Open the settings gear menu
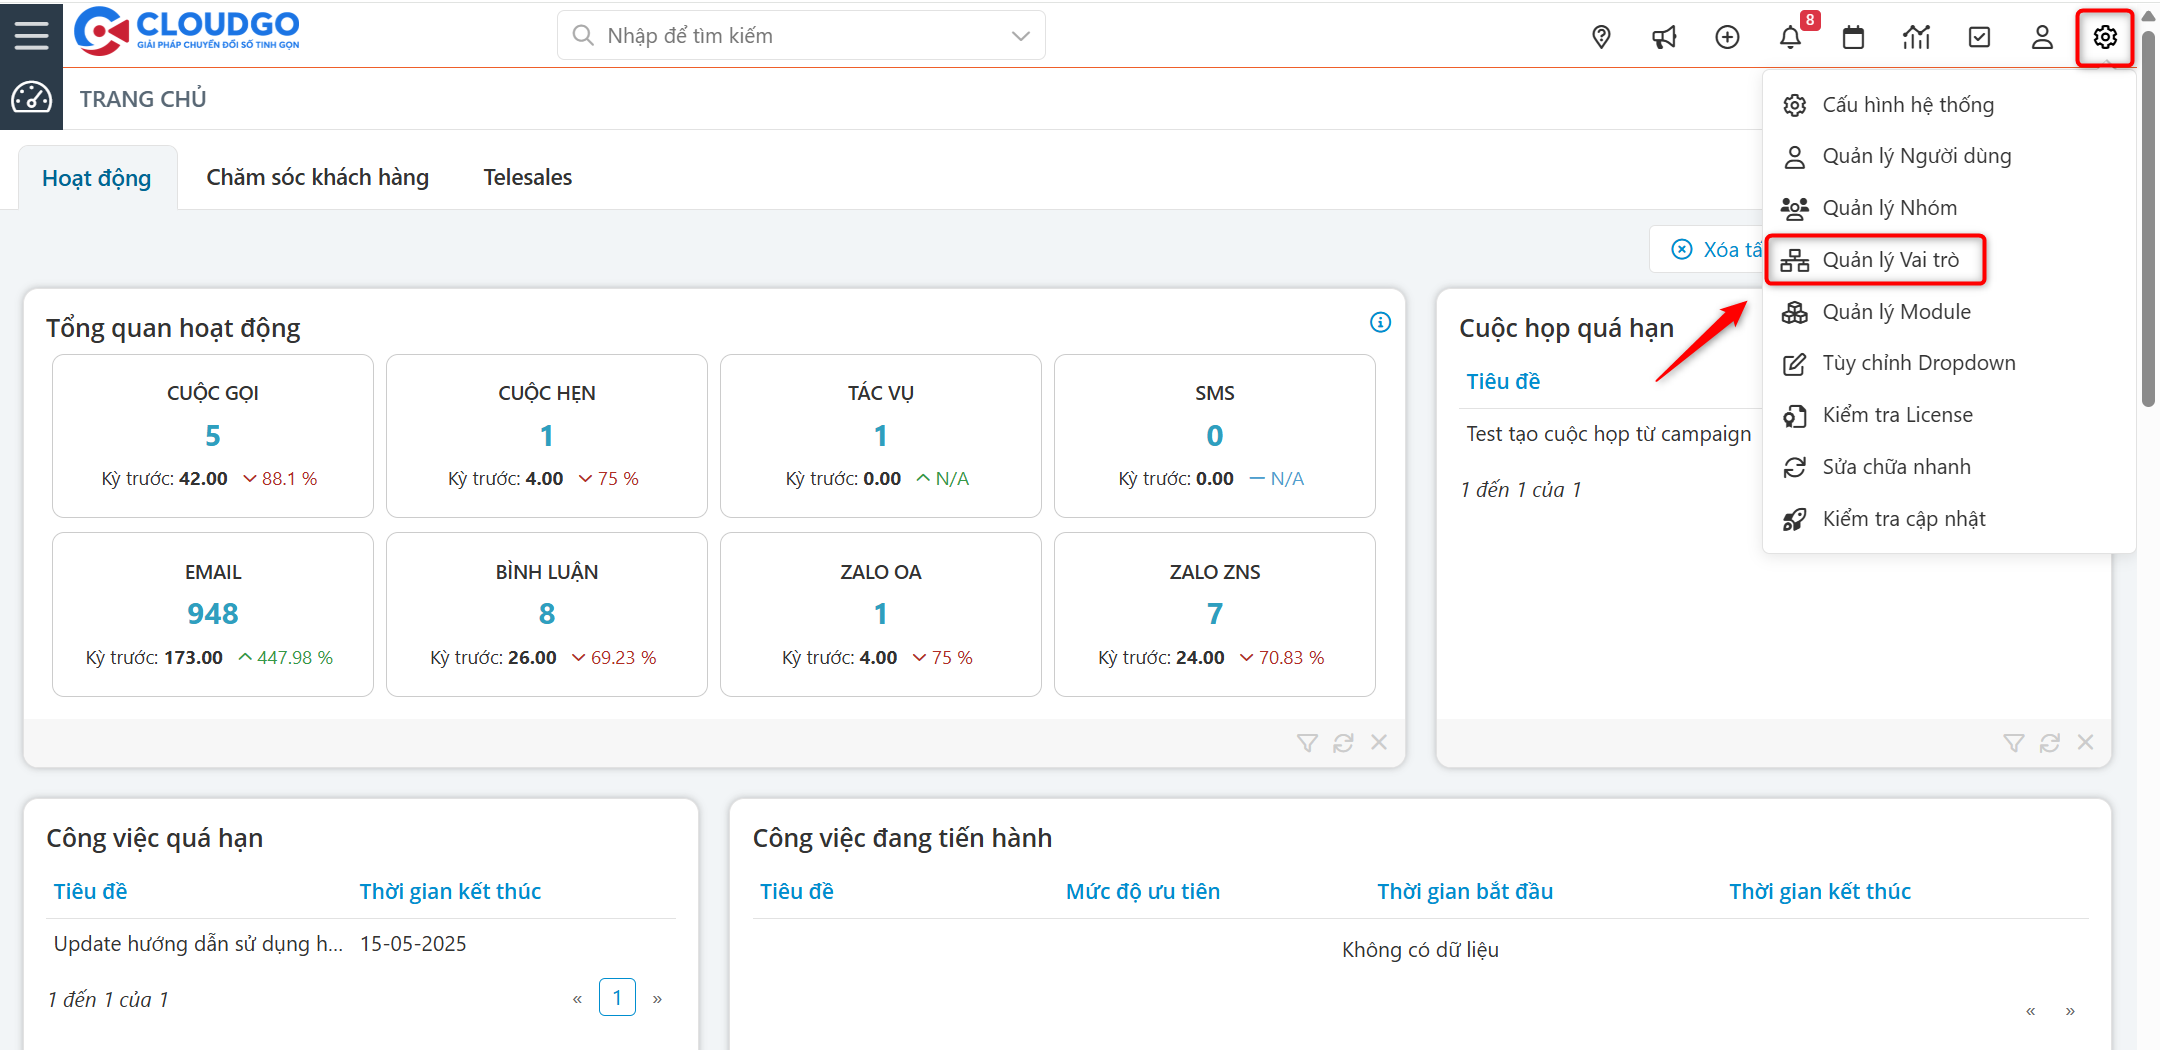 [2105, 37]
